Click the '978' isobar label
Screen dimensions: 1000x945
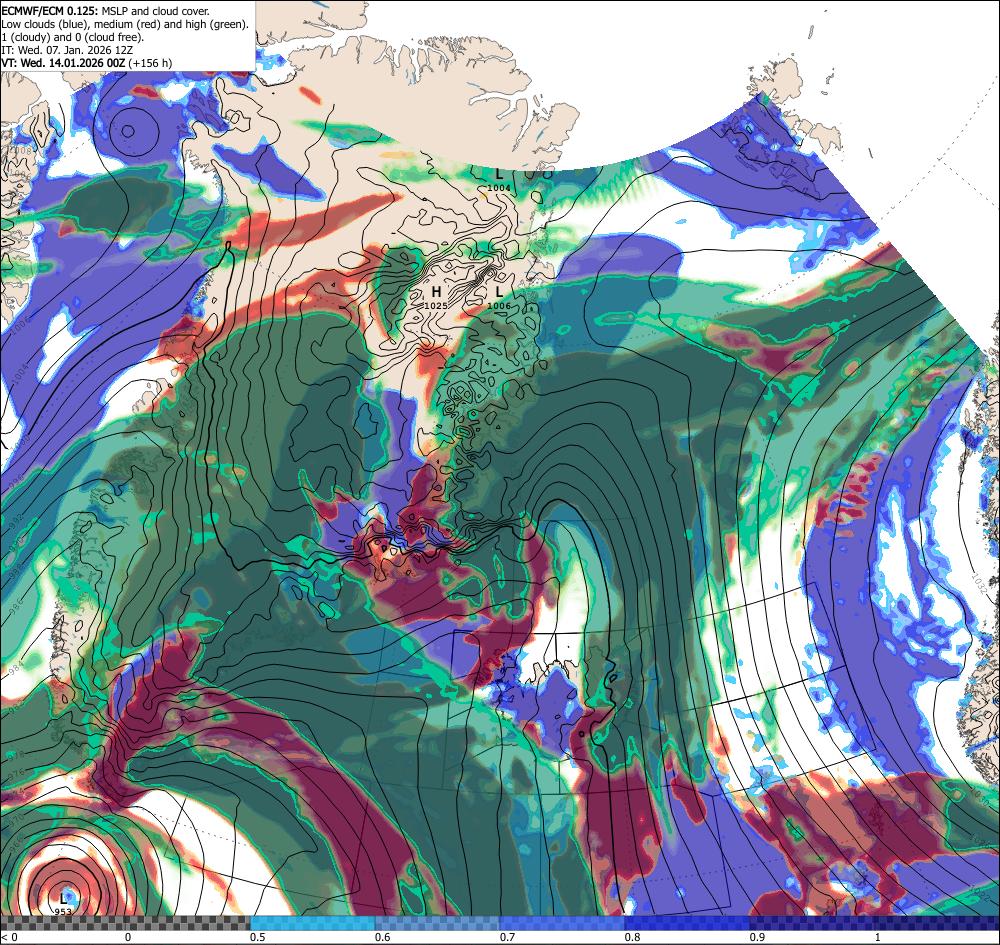click(x=16, y=755)
